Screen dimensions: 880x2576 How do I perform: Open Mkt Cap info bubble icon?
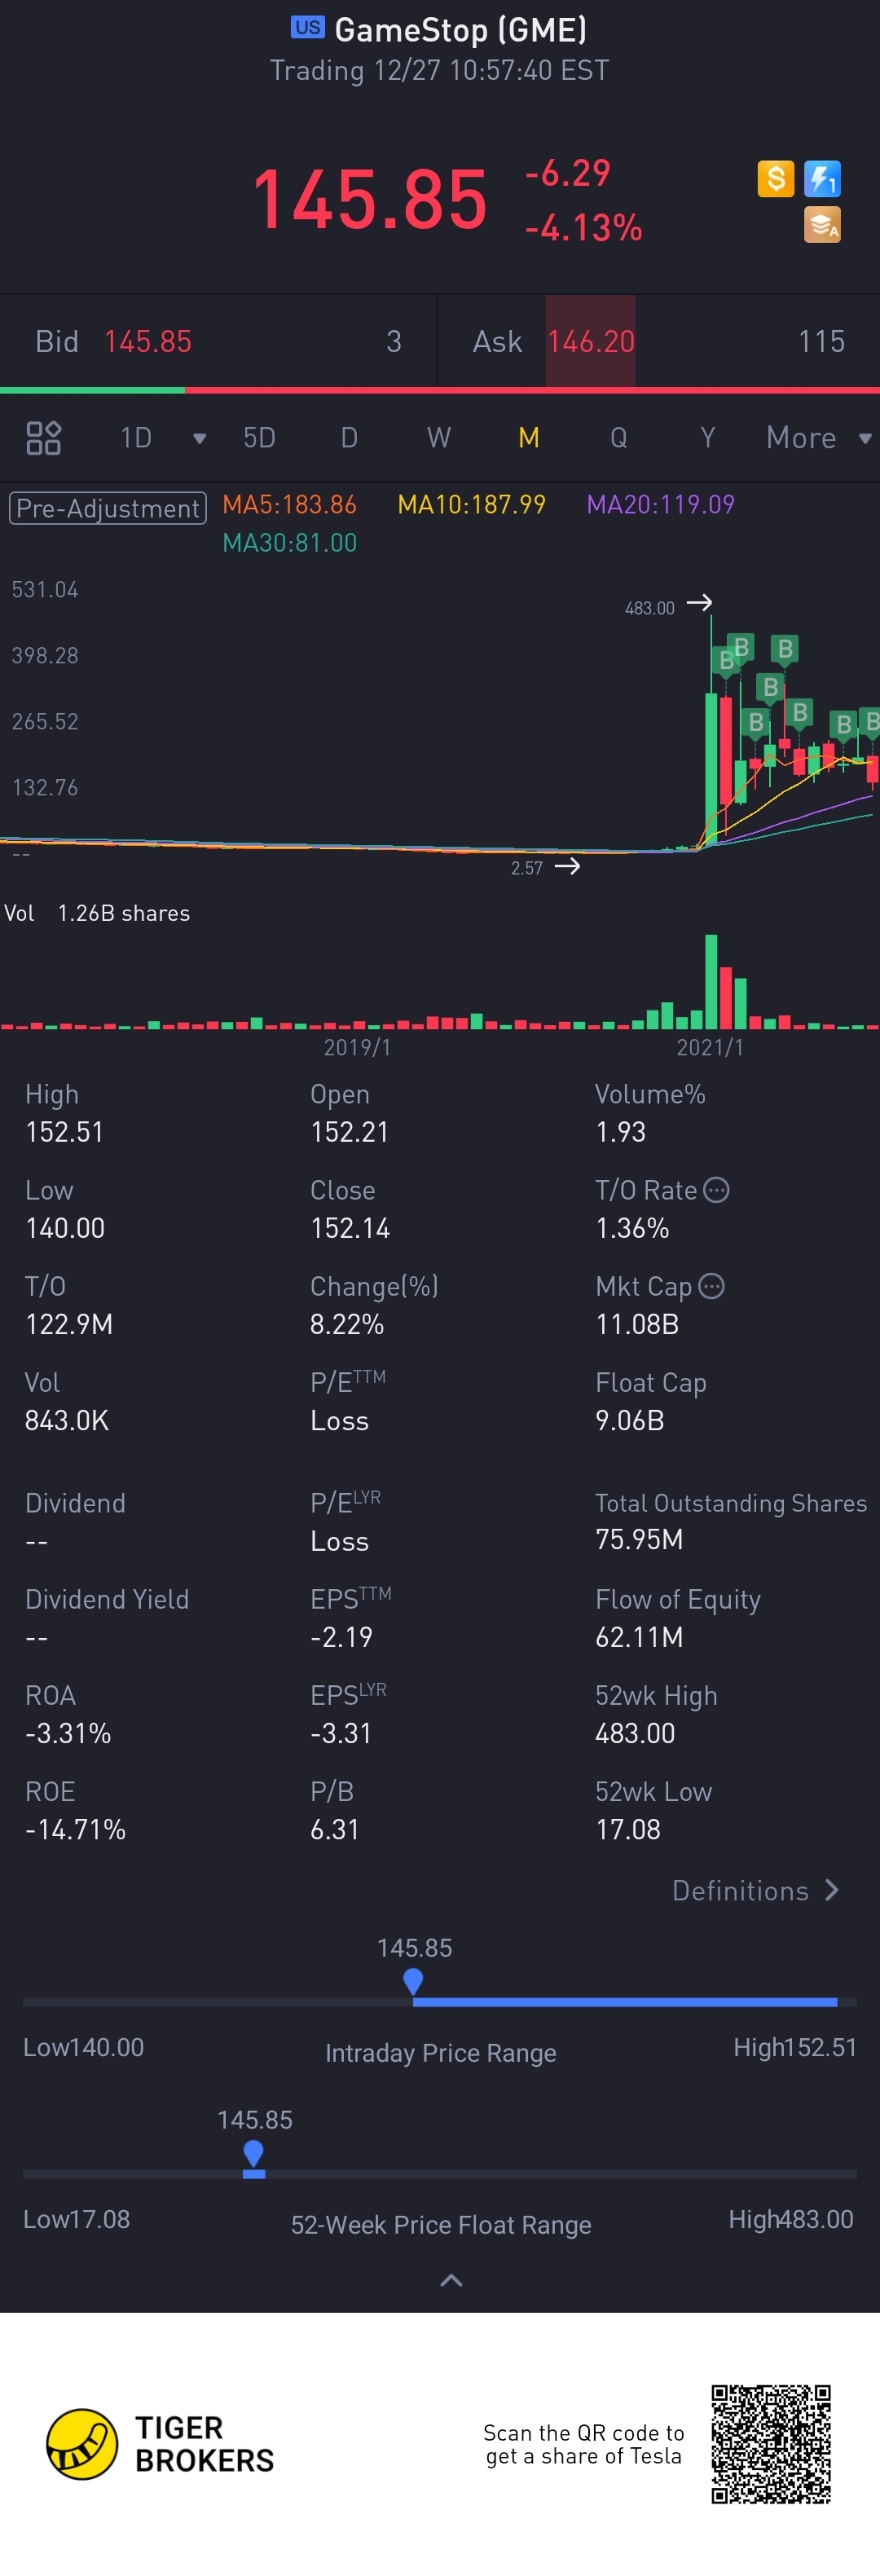[x=711, y=1286]
